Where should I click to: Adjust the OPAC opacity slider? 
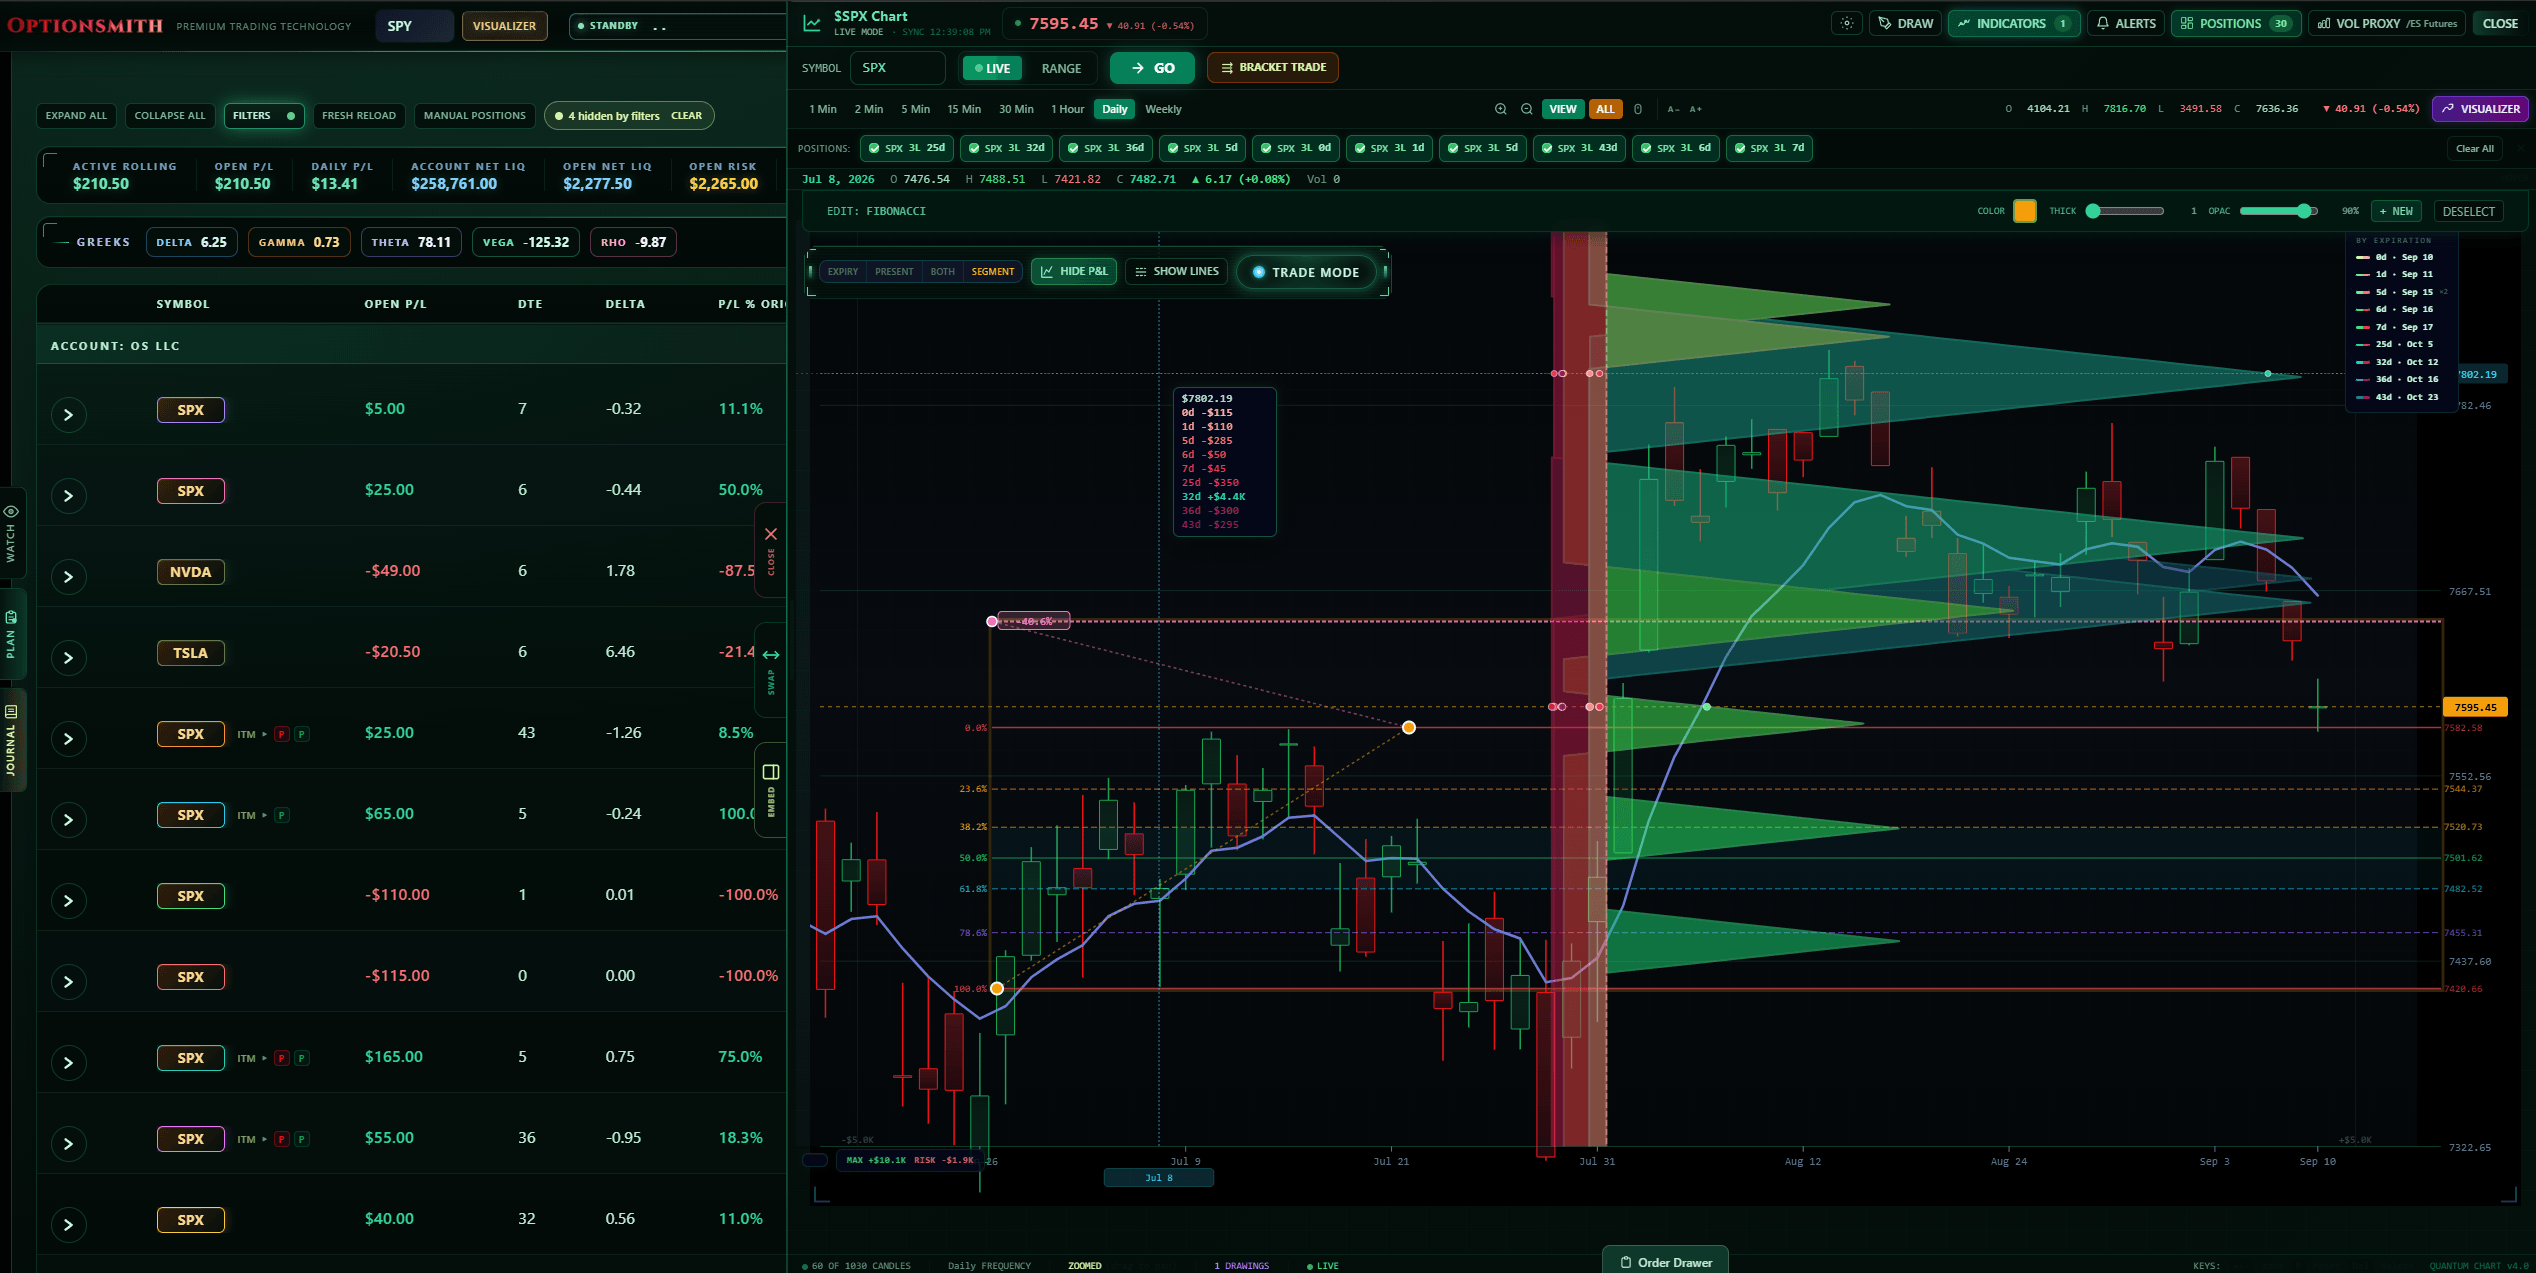[x=2278, y=211]
